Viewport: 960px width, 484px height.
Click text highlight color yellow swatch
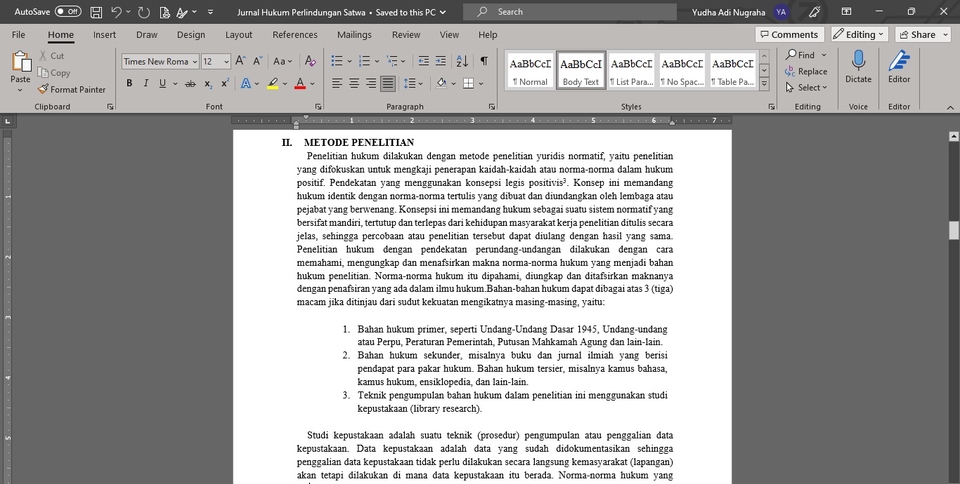tap(273, 84)
